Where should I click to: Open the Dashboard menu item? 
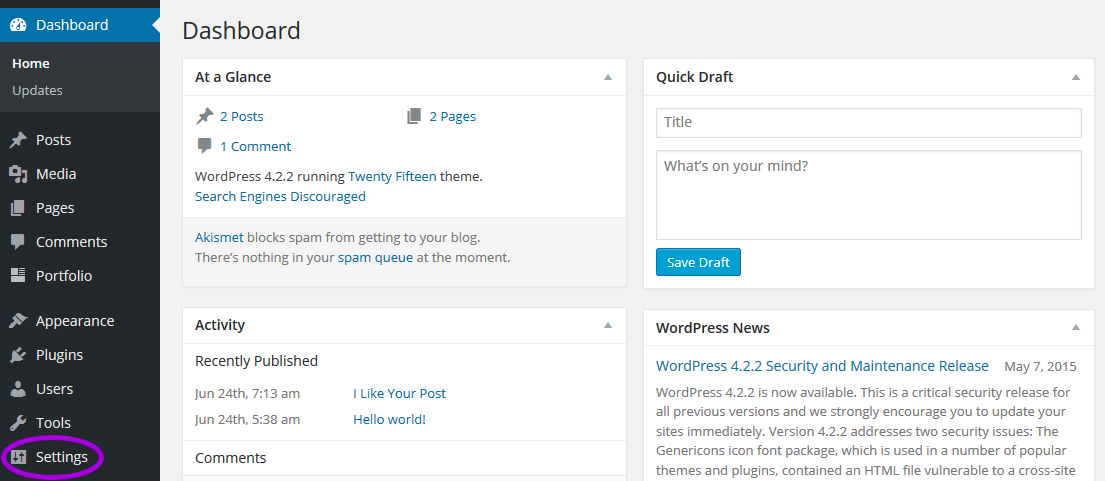coord(80,25)
